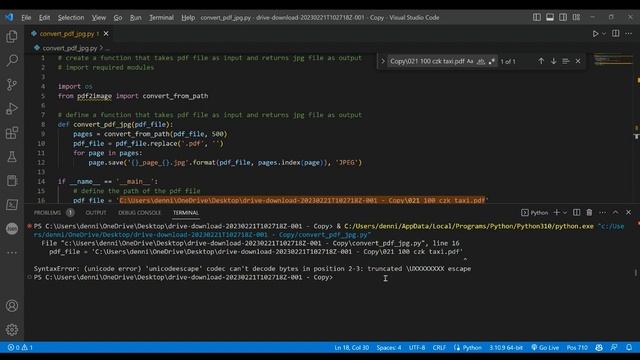Close the terminal panel
Screen dimensions: 640x360
[x=629, y=212]
